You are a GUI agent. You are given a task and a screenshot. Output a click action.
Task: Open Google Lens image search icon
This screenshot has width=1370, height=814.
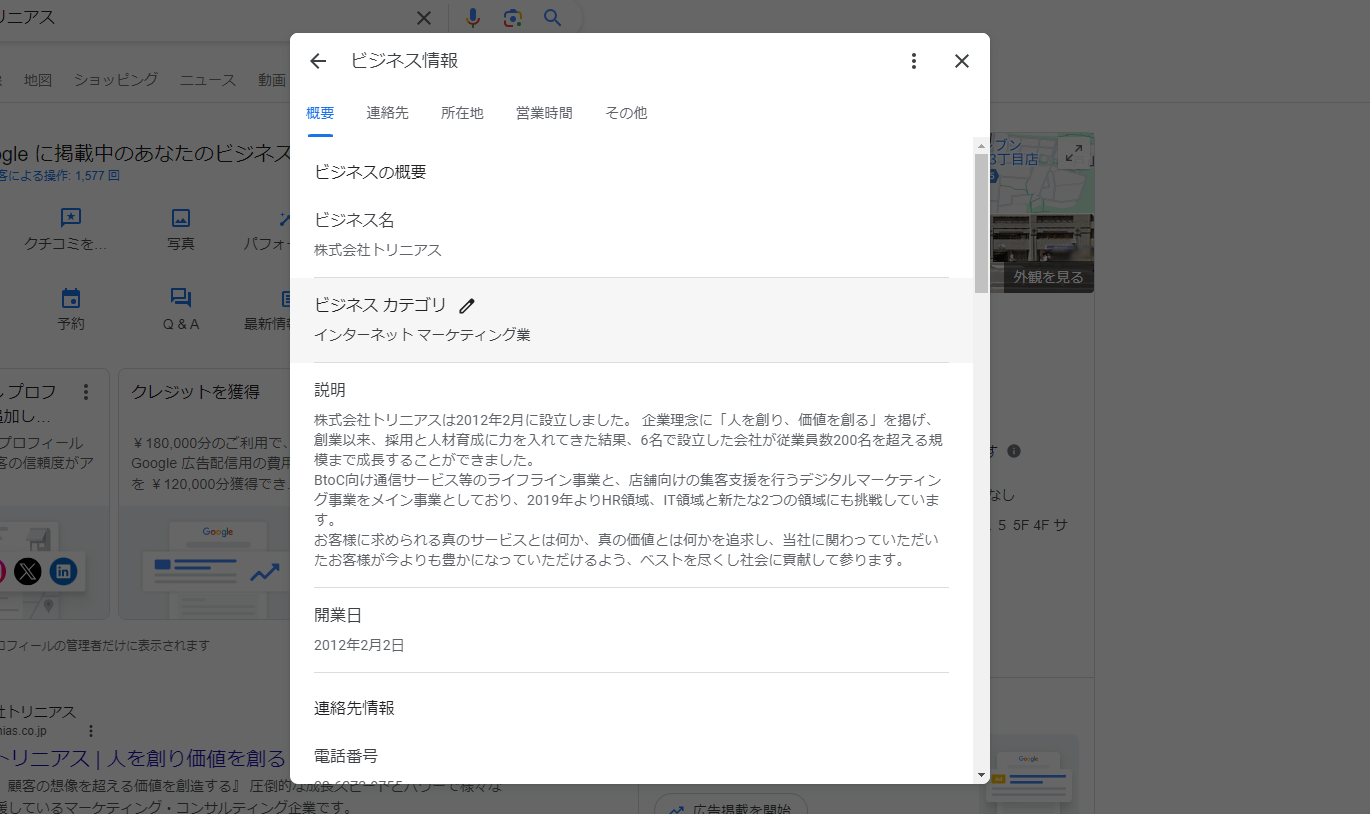(513, 18)
